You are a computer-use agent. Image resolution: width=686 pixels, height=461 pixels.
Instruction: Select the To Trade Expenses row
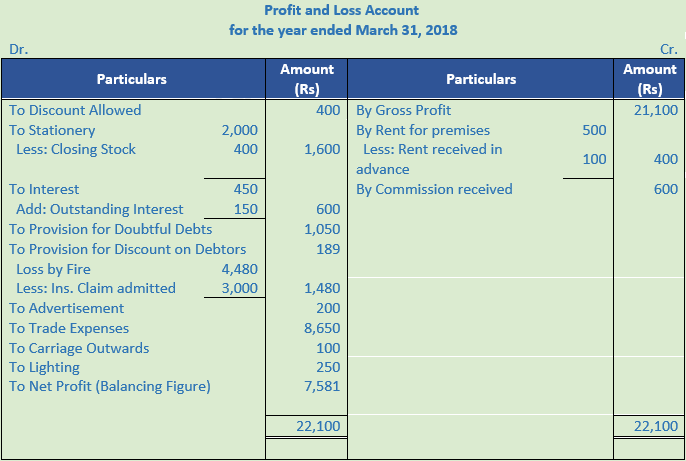(69, 328)
